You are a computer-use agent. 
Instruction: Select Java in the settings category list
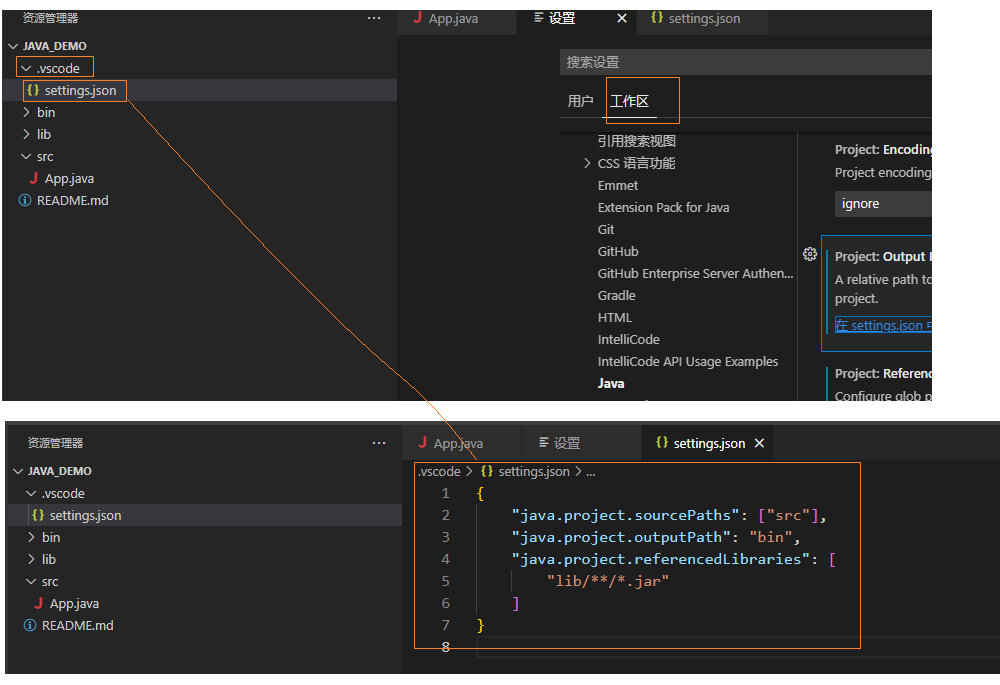tap(611, 383)
